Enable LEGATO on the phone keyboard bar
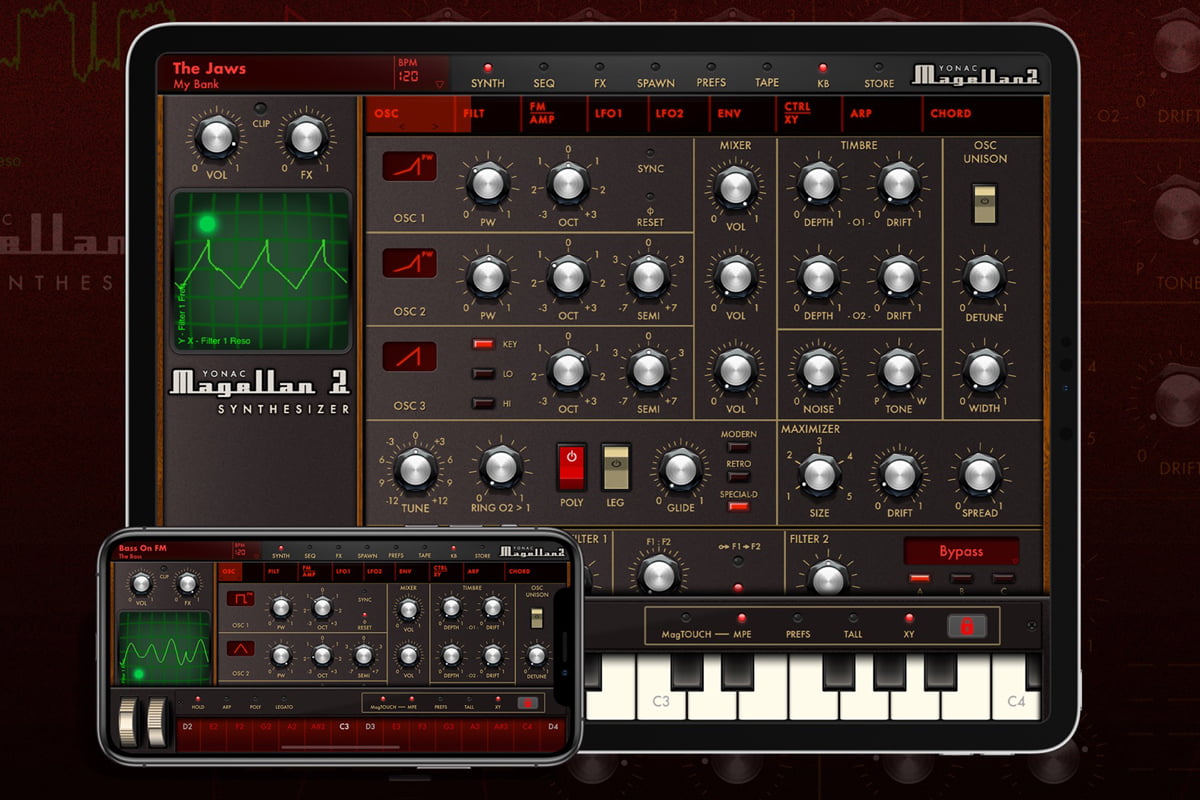 [285, 703]
